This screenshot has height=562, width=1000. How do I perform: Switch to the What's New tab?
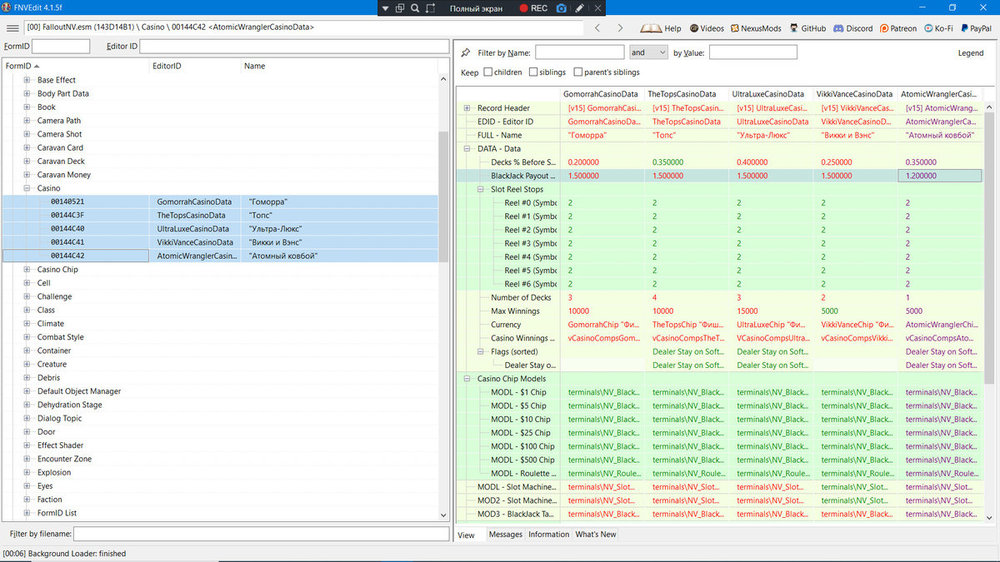(x=596, y=535)
